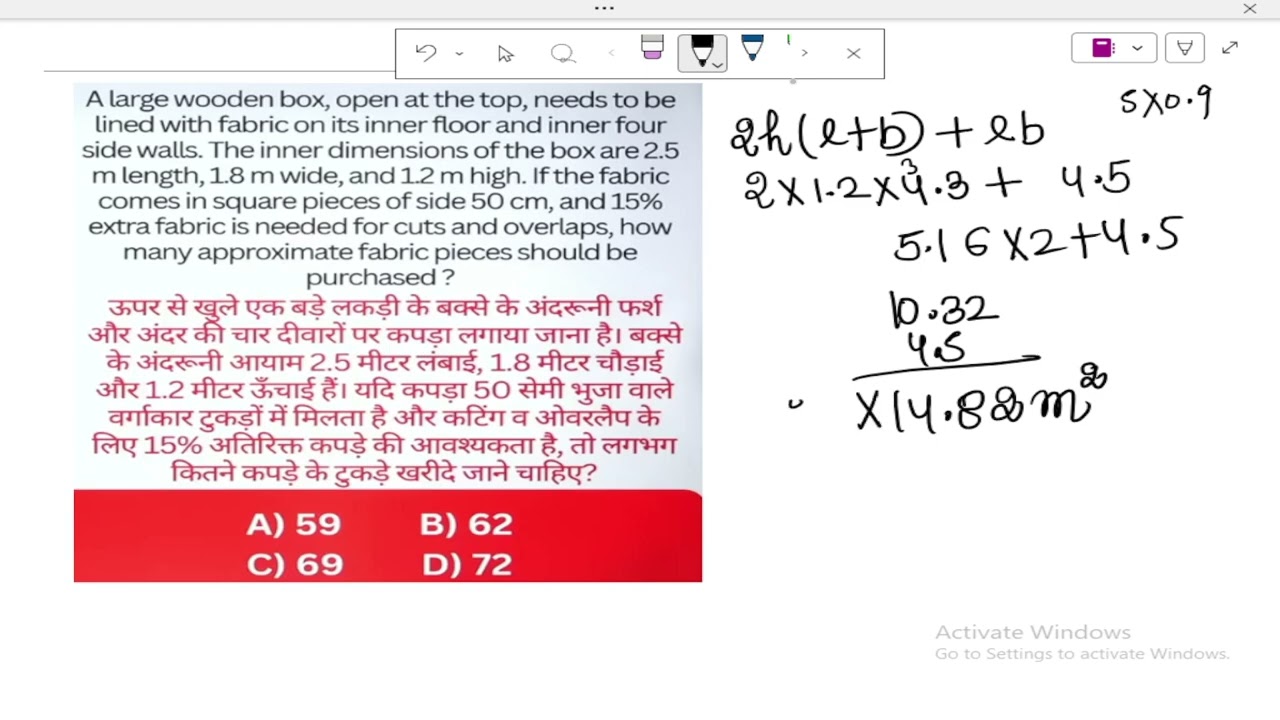Show more pens with right chevron
This screenshot has height=720, width=1280.
click(x=804, y=53)
